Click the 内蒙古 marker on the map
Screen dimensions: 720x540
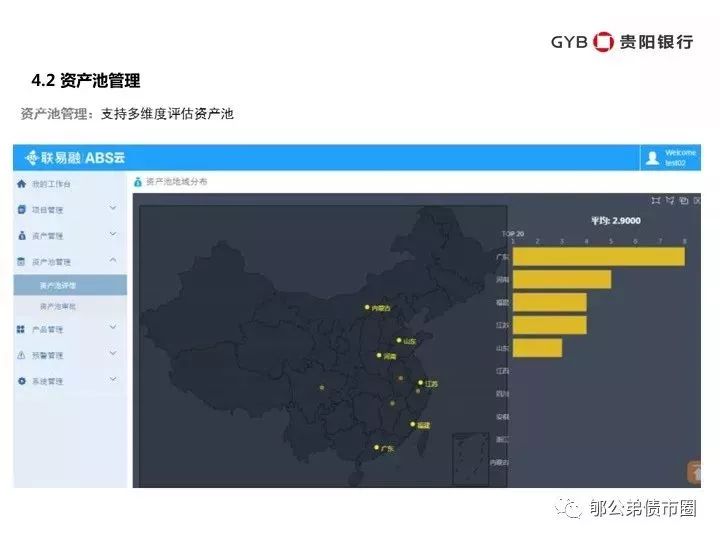[x=367, y=307]
